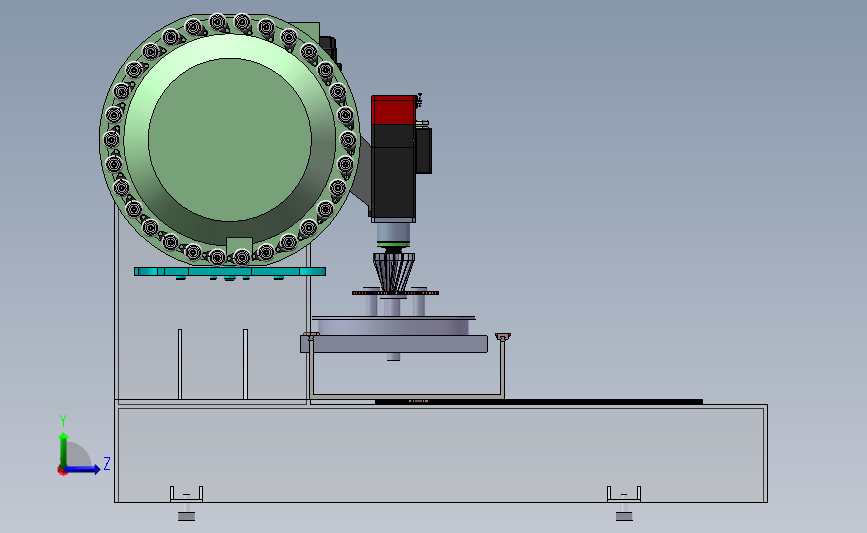867x533 pixels.
Task: Select the teal mounting plate under the magazine
Action: tap(229, 271)
